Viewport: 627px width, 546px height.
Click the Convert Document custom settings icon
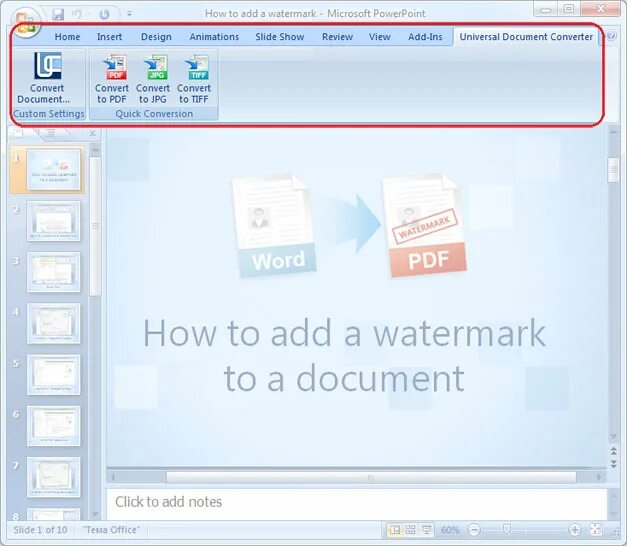coord(47,66)
